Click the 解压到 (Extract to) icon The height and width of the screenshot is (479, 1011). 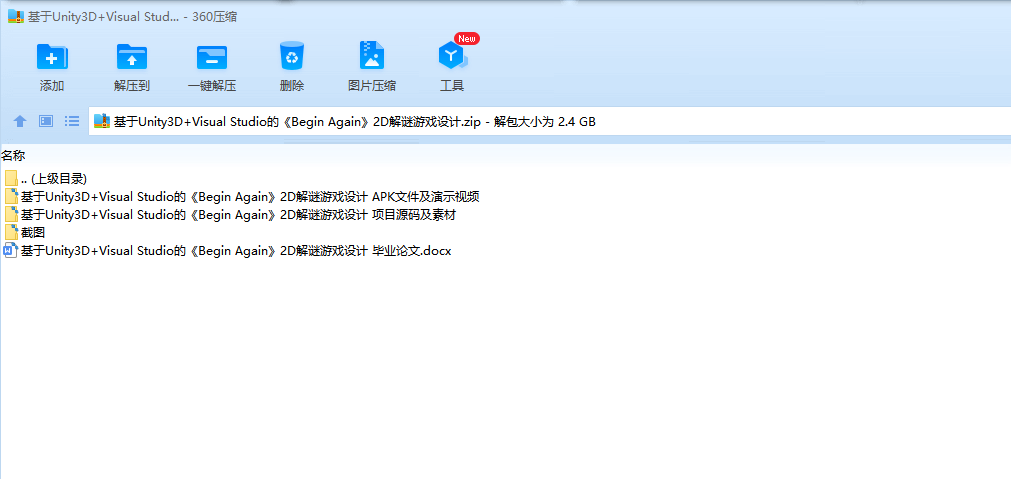[x=132, y=57]
